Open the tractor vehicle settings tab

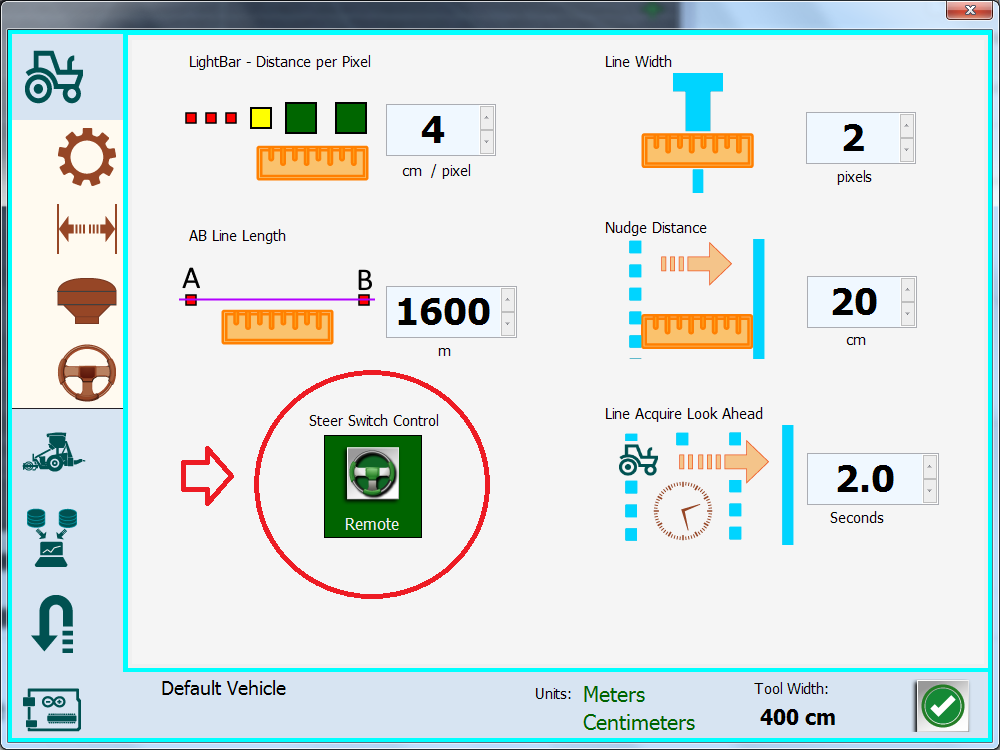pos(54,76)
